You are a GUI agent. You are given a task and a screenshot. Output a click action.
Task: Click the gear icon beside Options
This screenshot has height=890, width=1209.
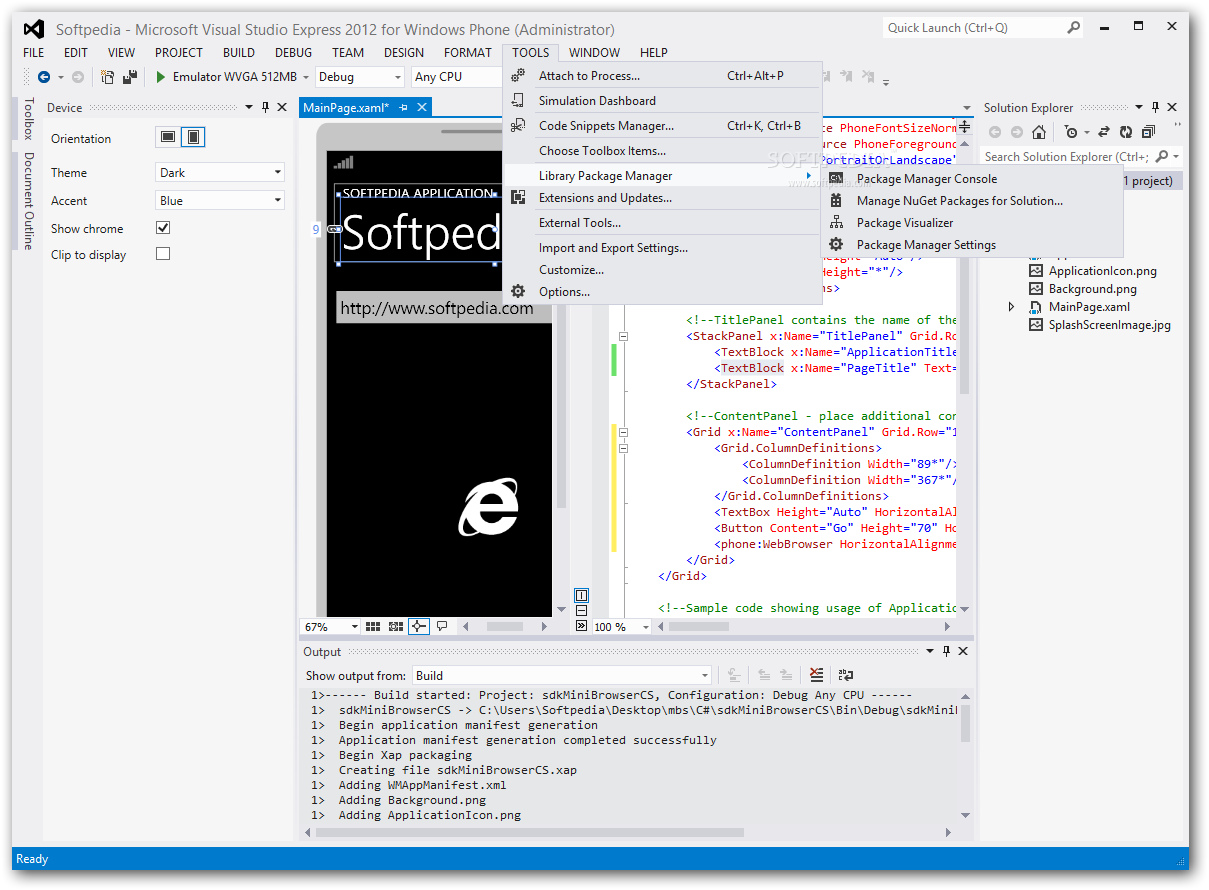pyautogui.click(x=518, y=292)
